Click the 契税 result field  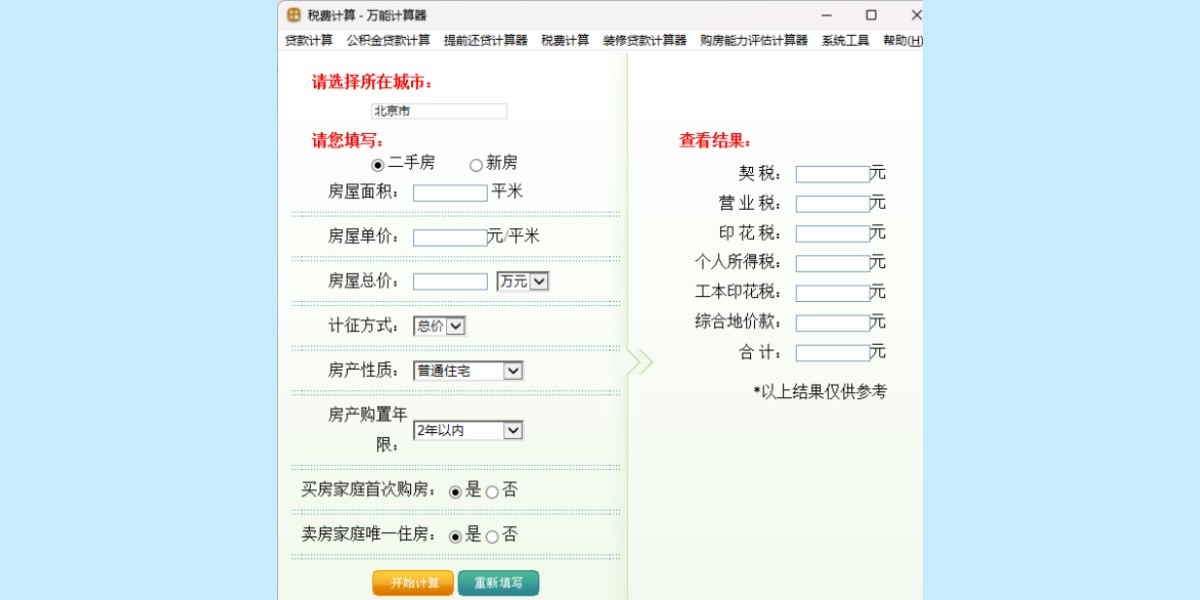pyautogui.click(x=832, y=174)
